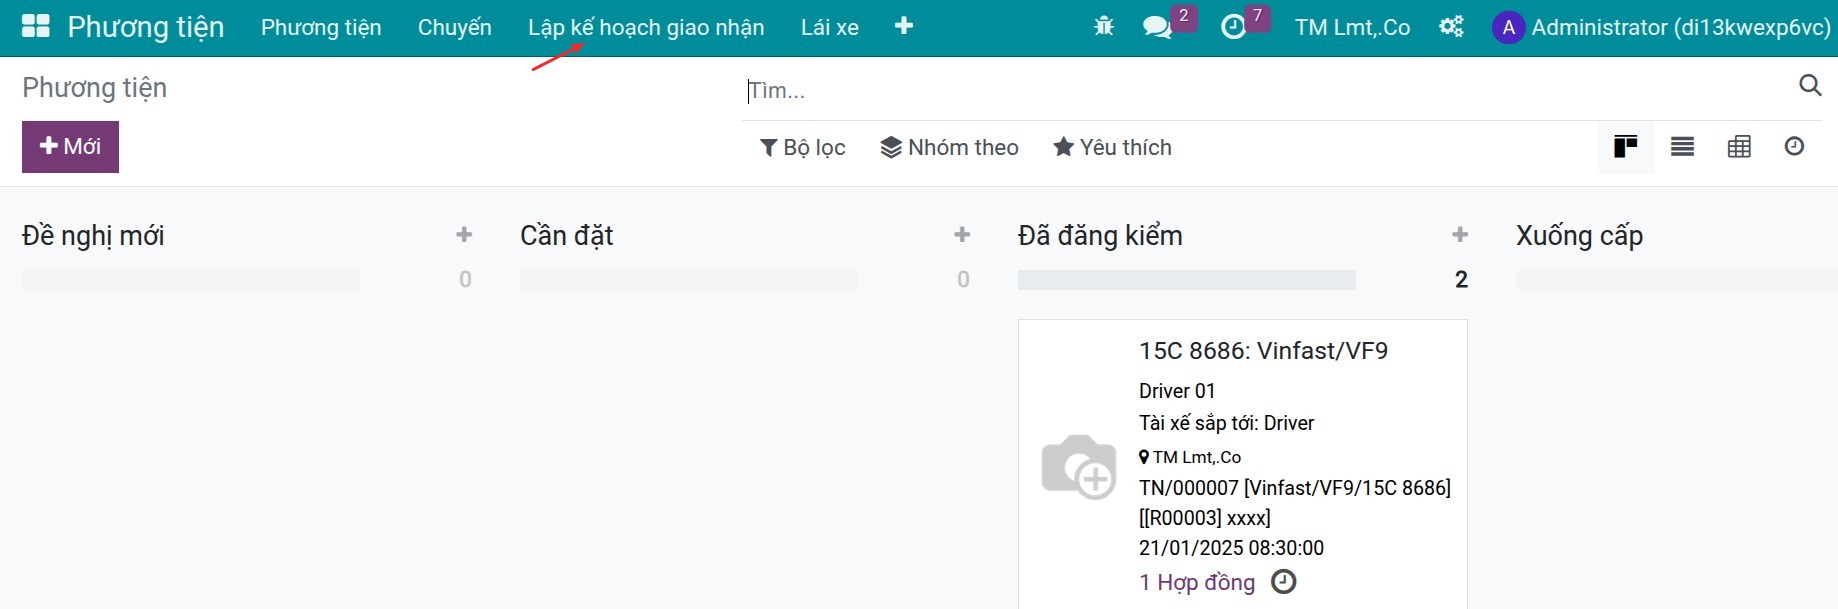This screenshot has width=1838, height=609.
Task: Click the Administrator avatar circle
Action: [1508, 27]
